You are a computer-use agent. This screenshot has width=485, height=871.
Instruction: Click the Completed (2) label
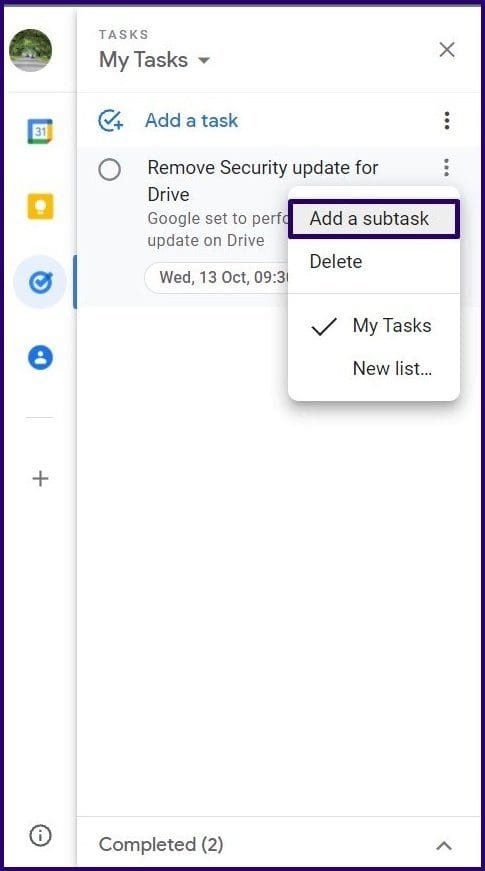(161, 845)
